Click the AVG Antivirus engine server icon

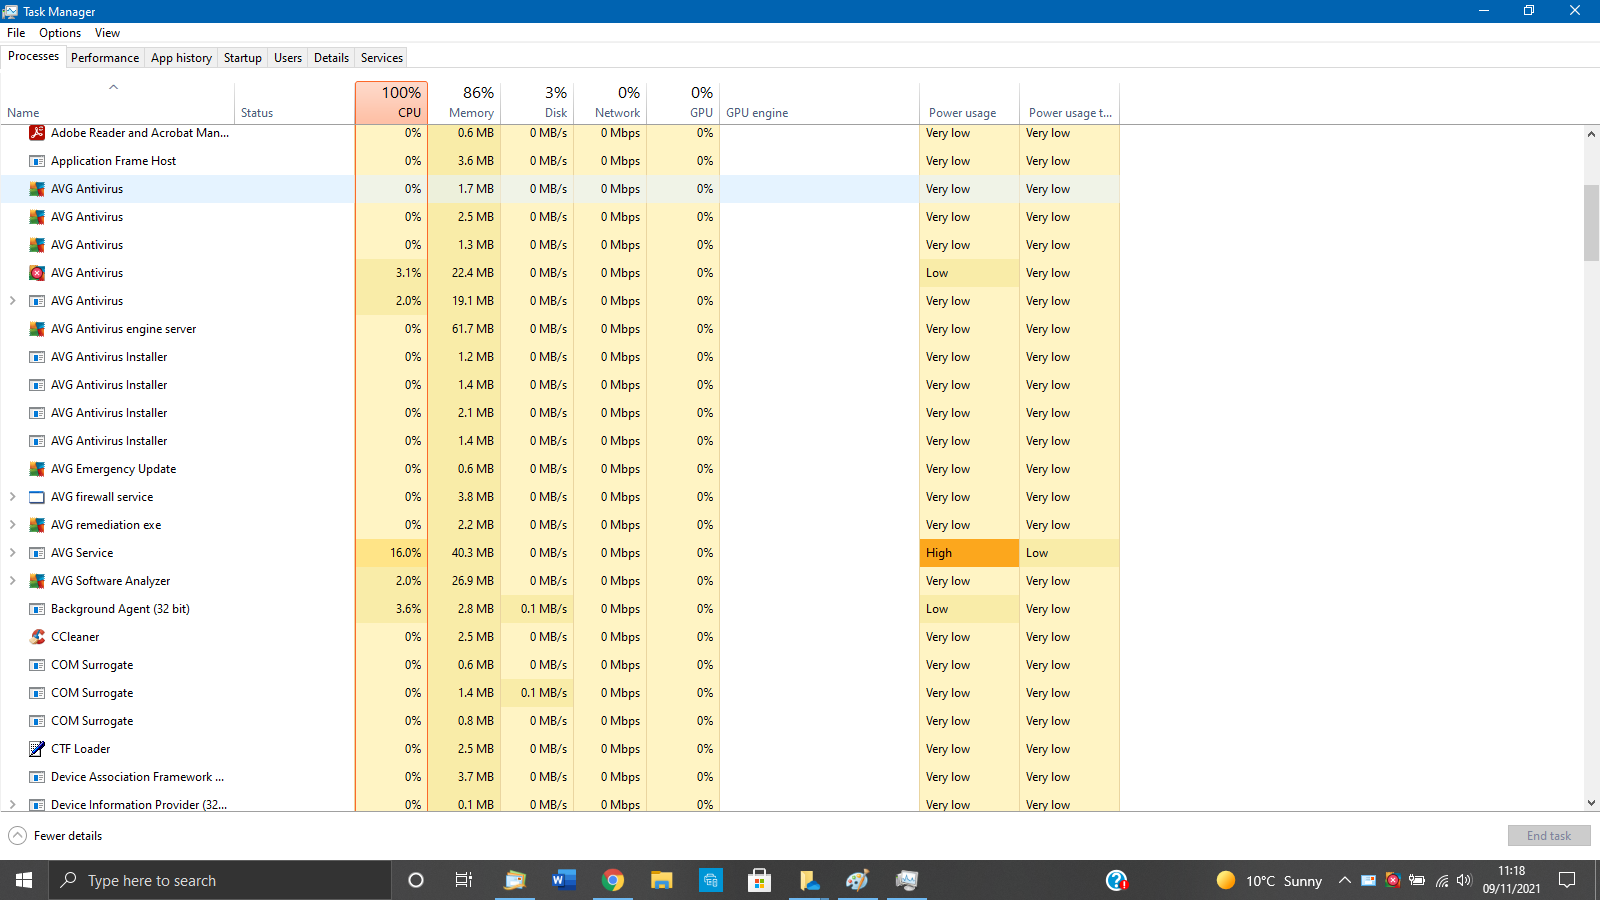pyautogui.click(x=37, y=329)
